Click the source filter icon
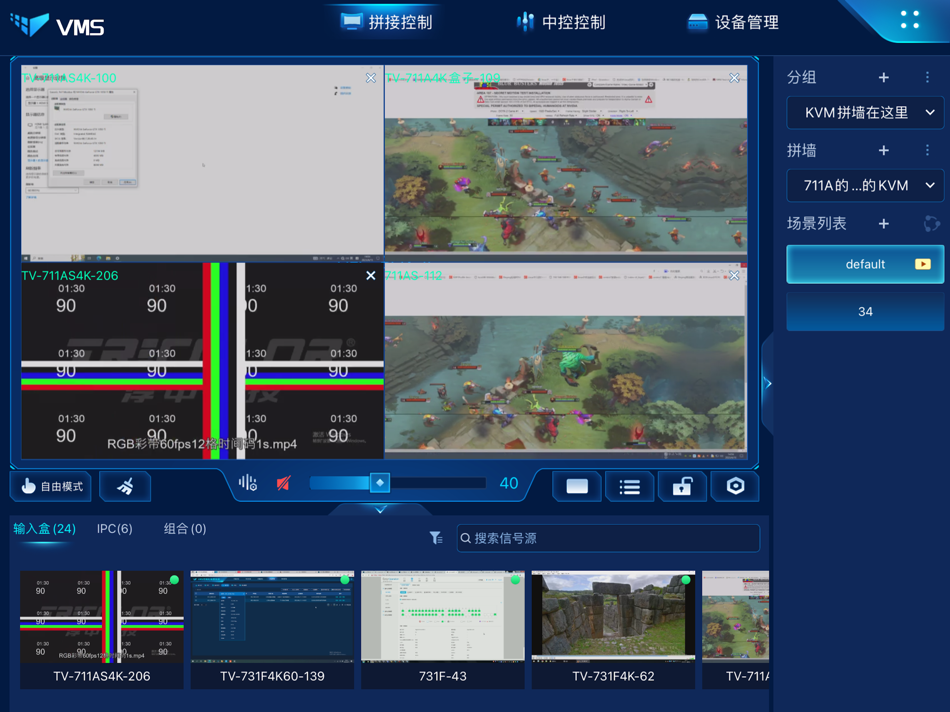 (x=436, y=538)
